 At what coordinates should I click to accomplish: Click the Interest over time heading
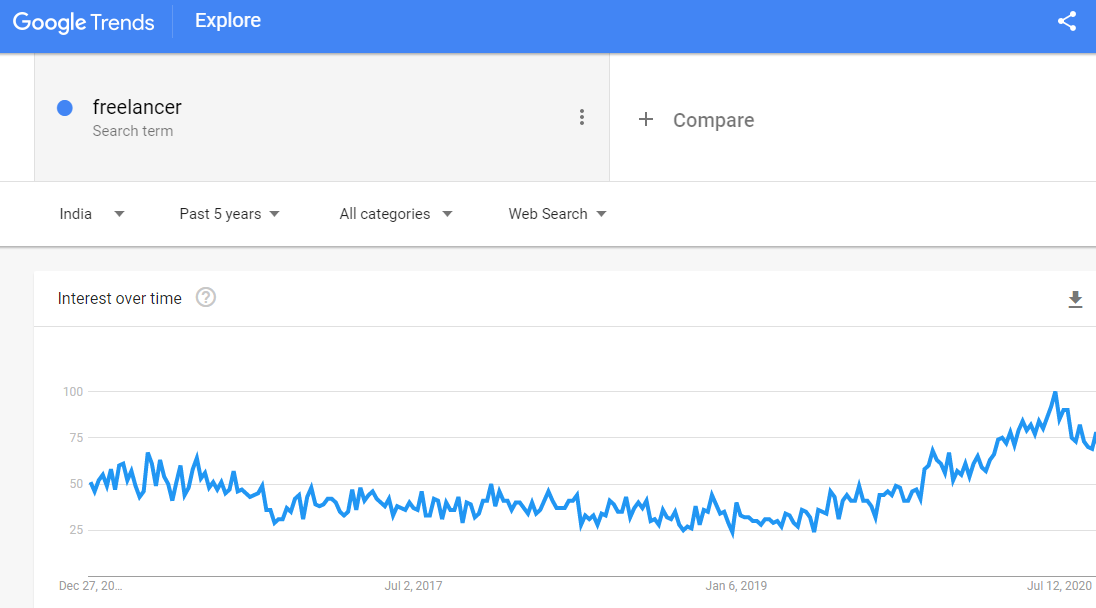click(120, 298)
